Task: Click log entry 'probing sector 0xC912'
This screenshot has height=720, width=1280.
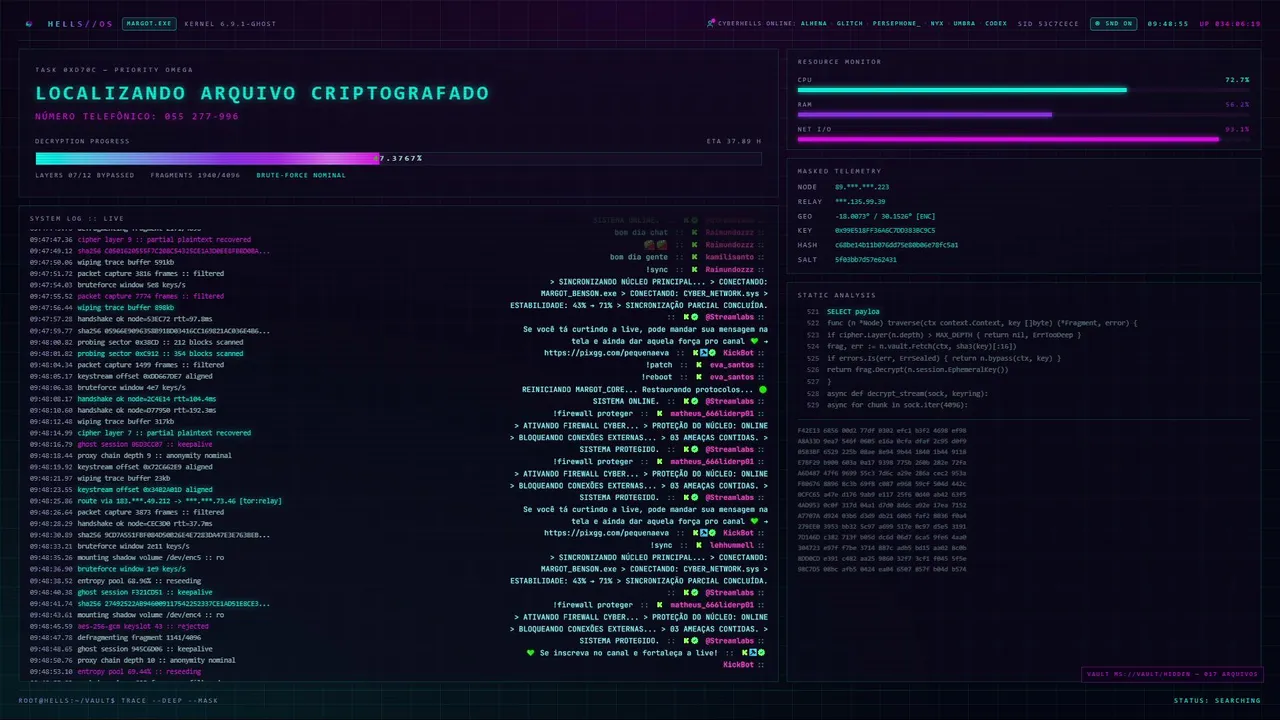Action: pyautogui.click(x=160, y=353)
